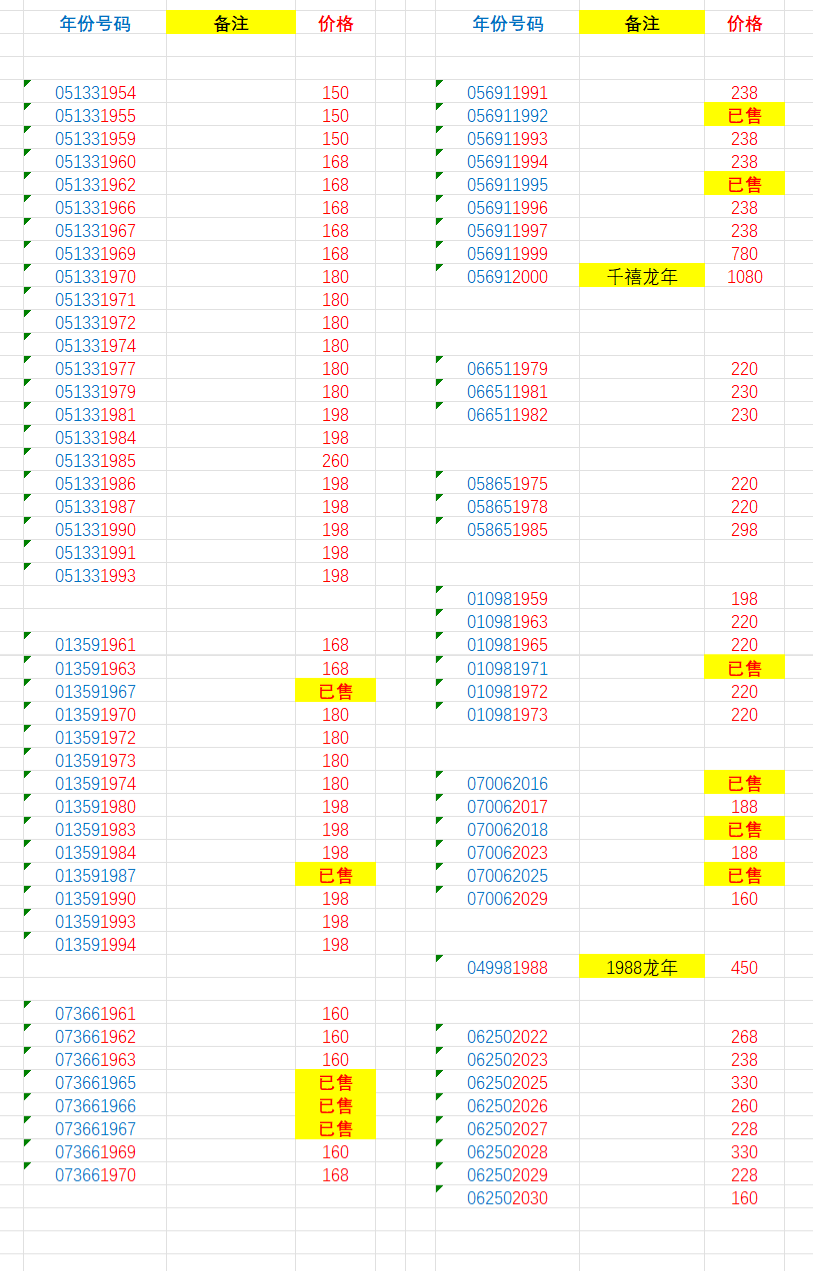
Task: Click the cell with number 056912000
Action: click(x=507, y=277)
